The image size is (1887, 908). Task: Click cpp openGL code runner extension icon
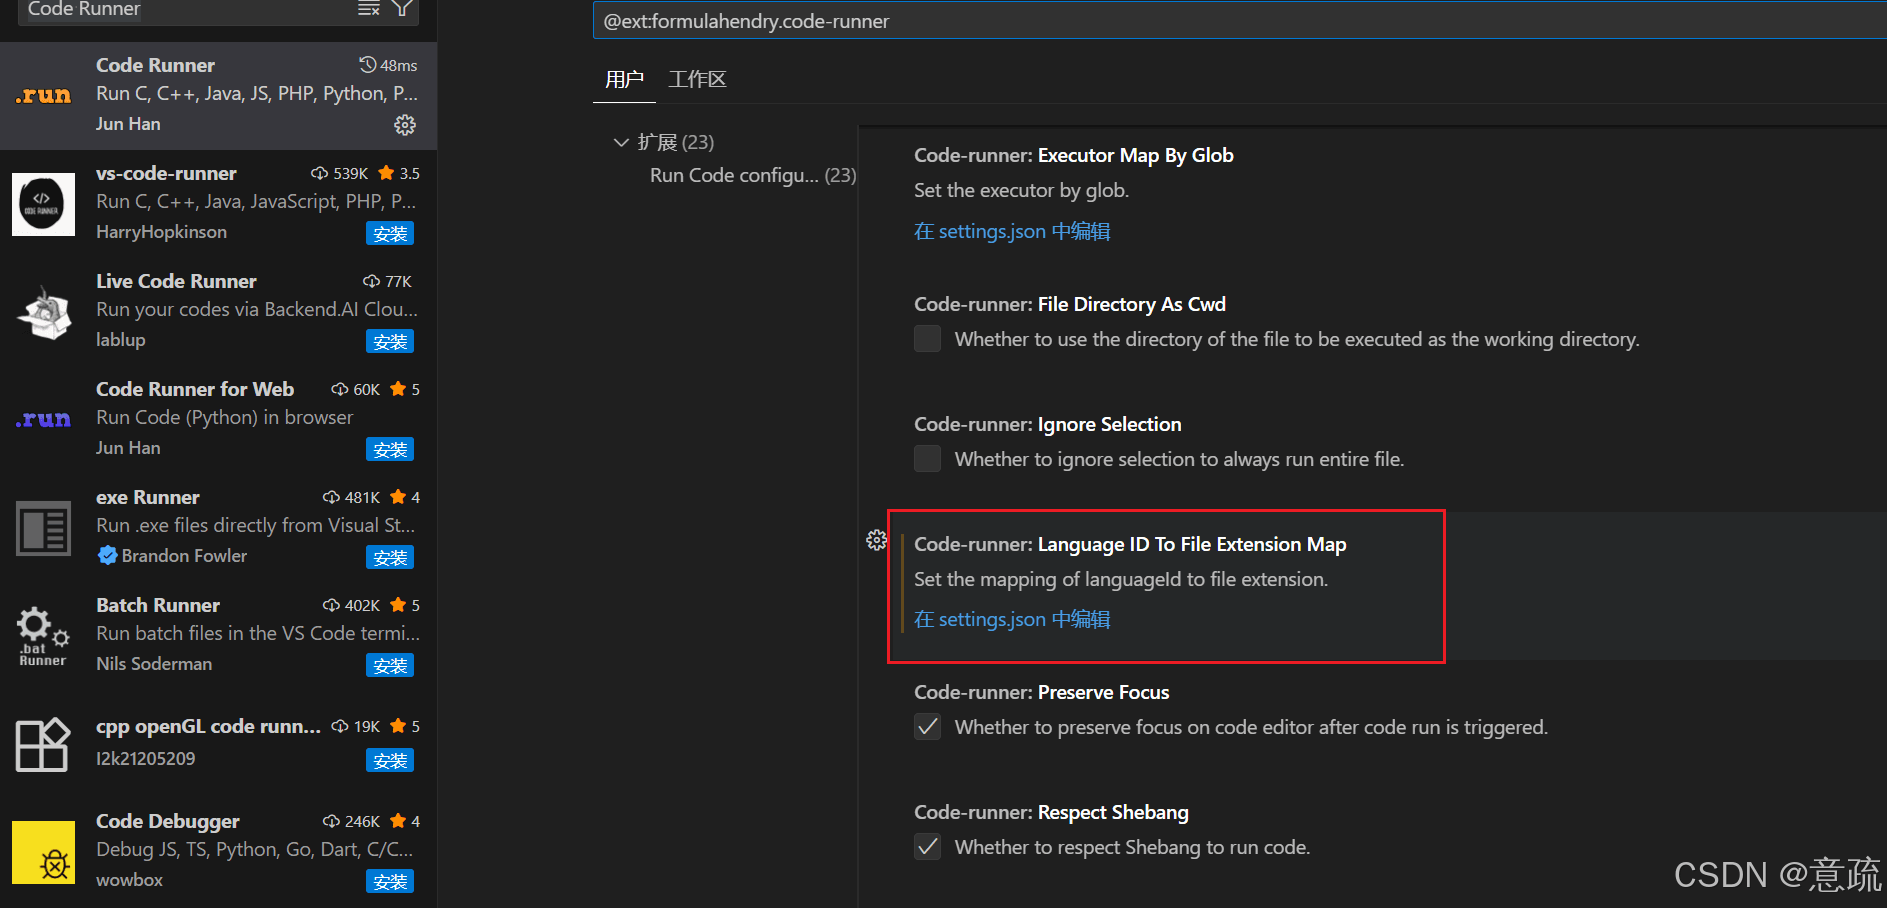tap(43, 745)
